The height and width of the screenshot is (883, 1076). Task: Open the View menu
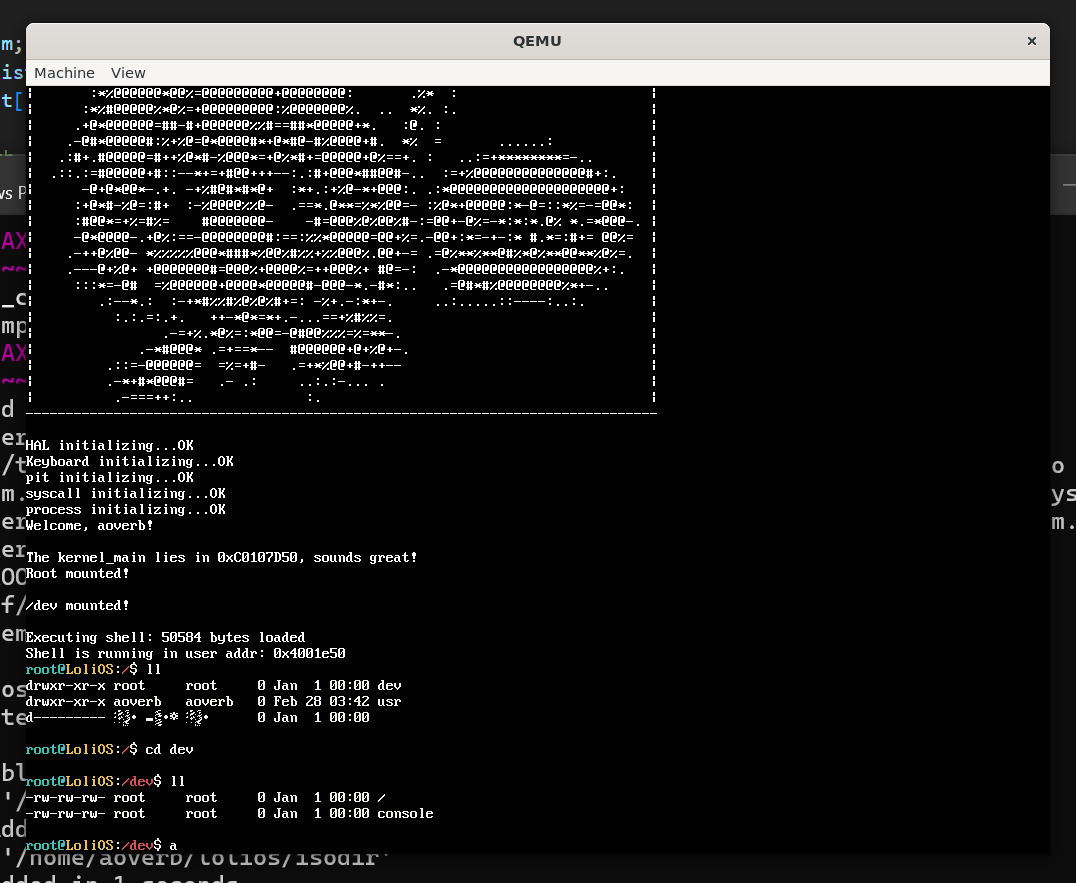click(x=128, y=73)
